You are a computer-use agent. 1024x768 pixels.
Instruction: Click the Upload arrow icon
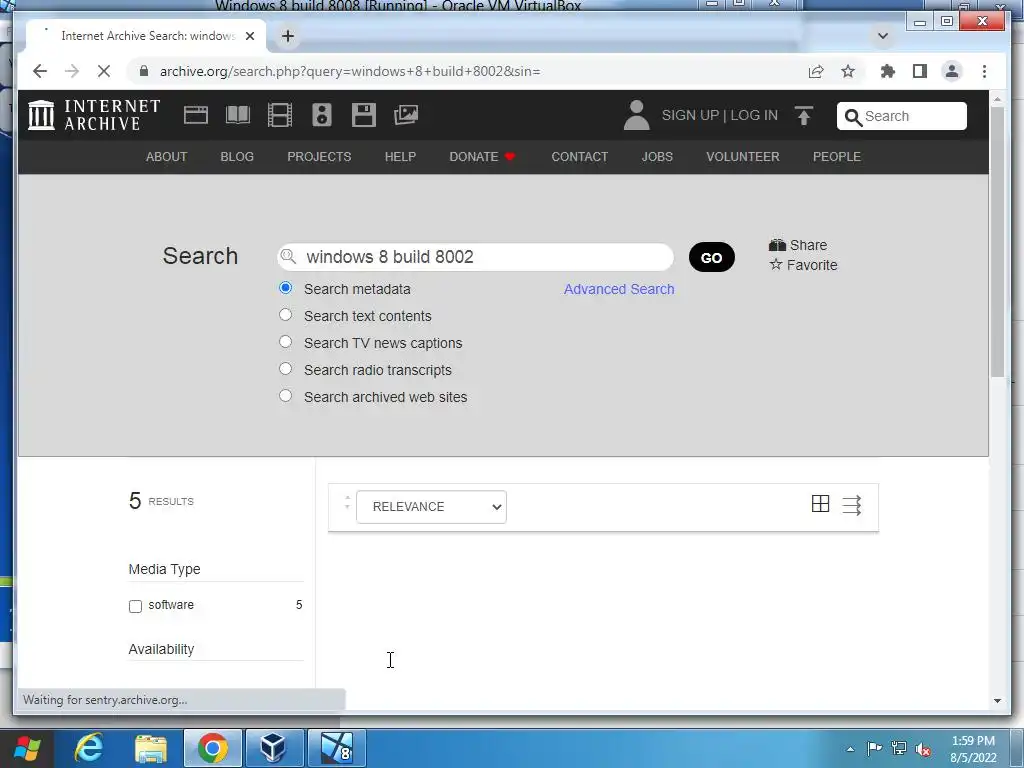click(x=804, y=116)
